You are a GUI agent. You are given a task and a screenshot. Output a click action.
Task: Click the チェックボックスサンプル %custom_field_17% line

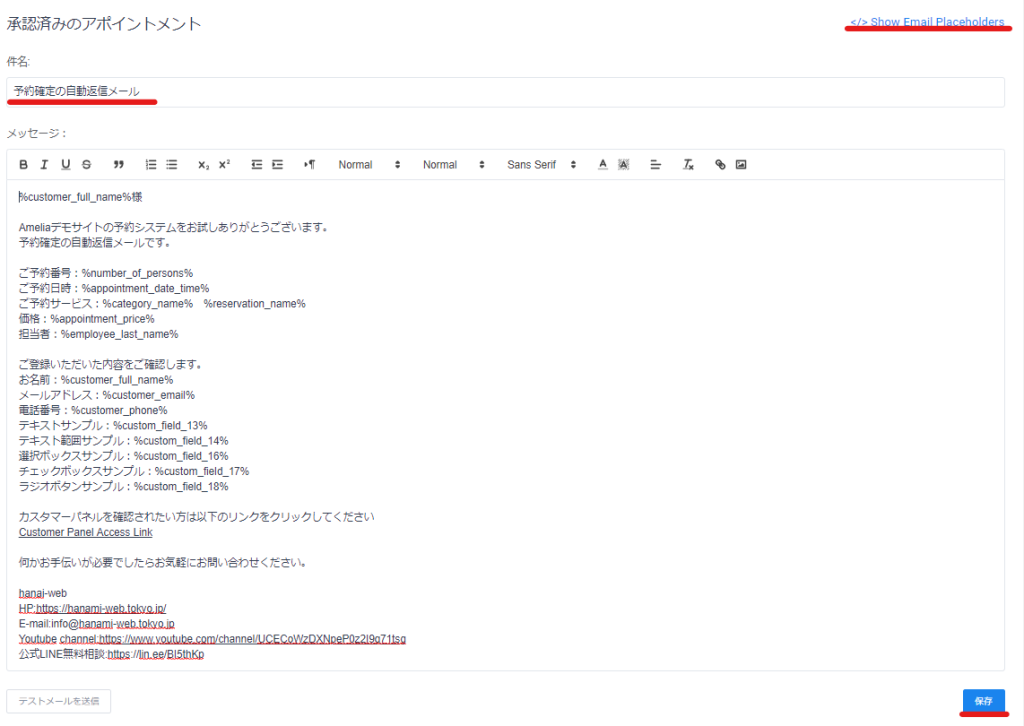click(x=134, y=471)
